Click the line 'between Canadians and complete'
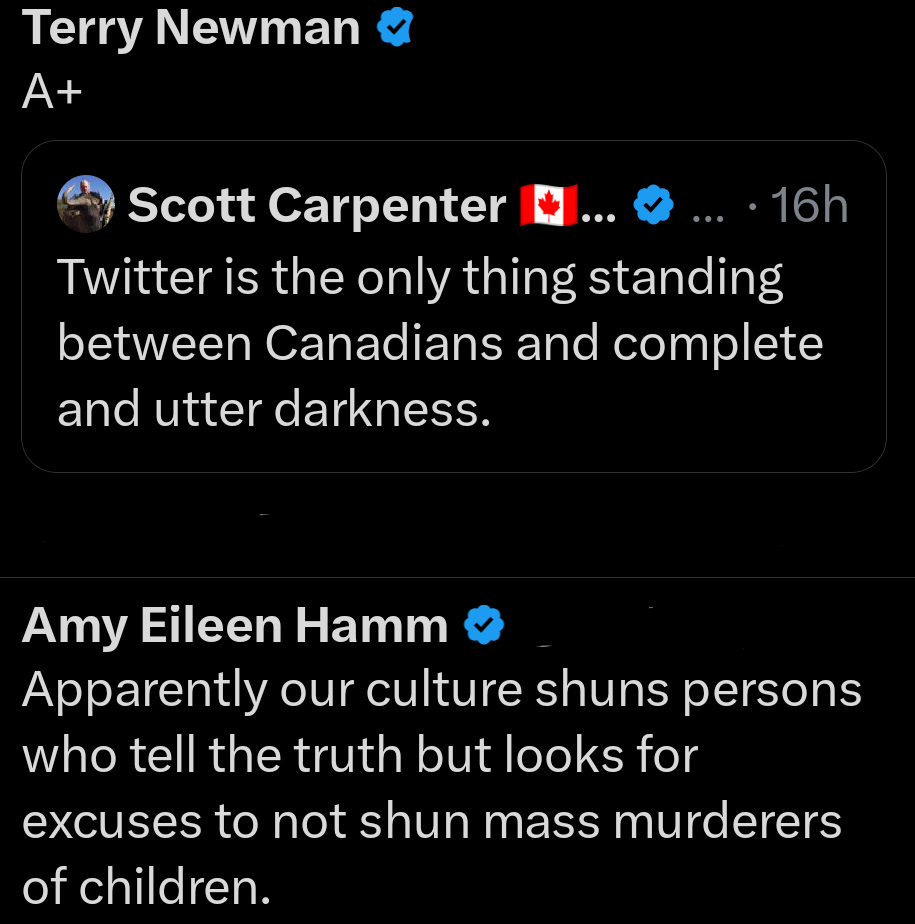This screenshot has height=924, width=915. (440, 343)
